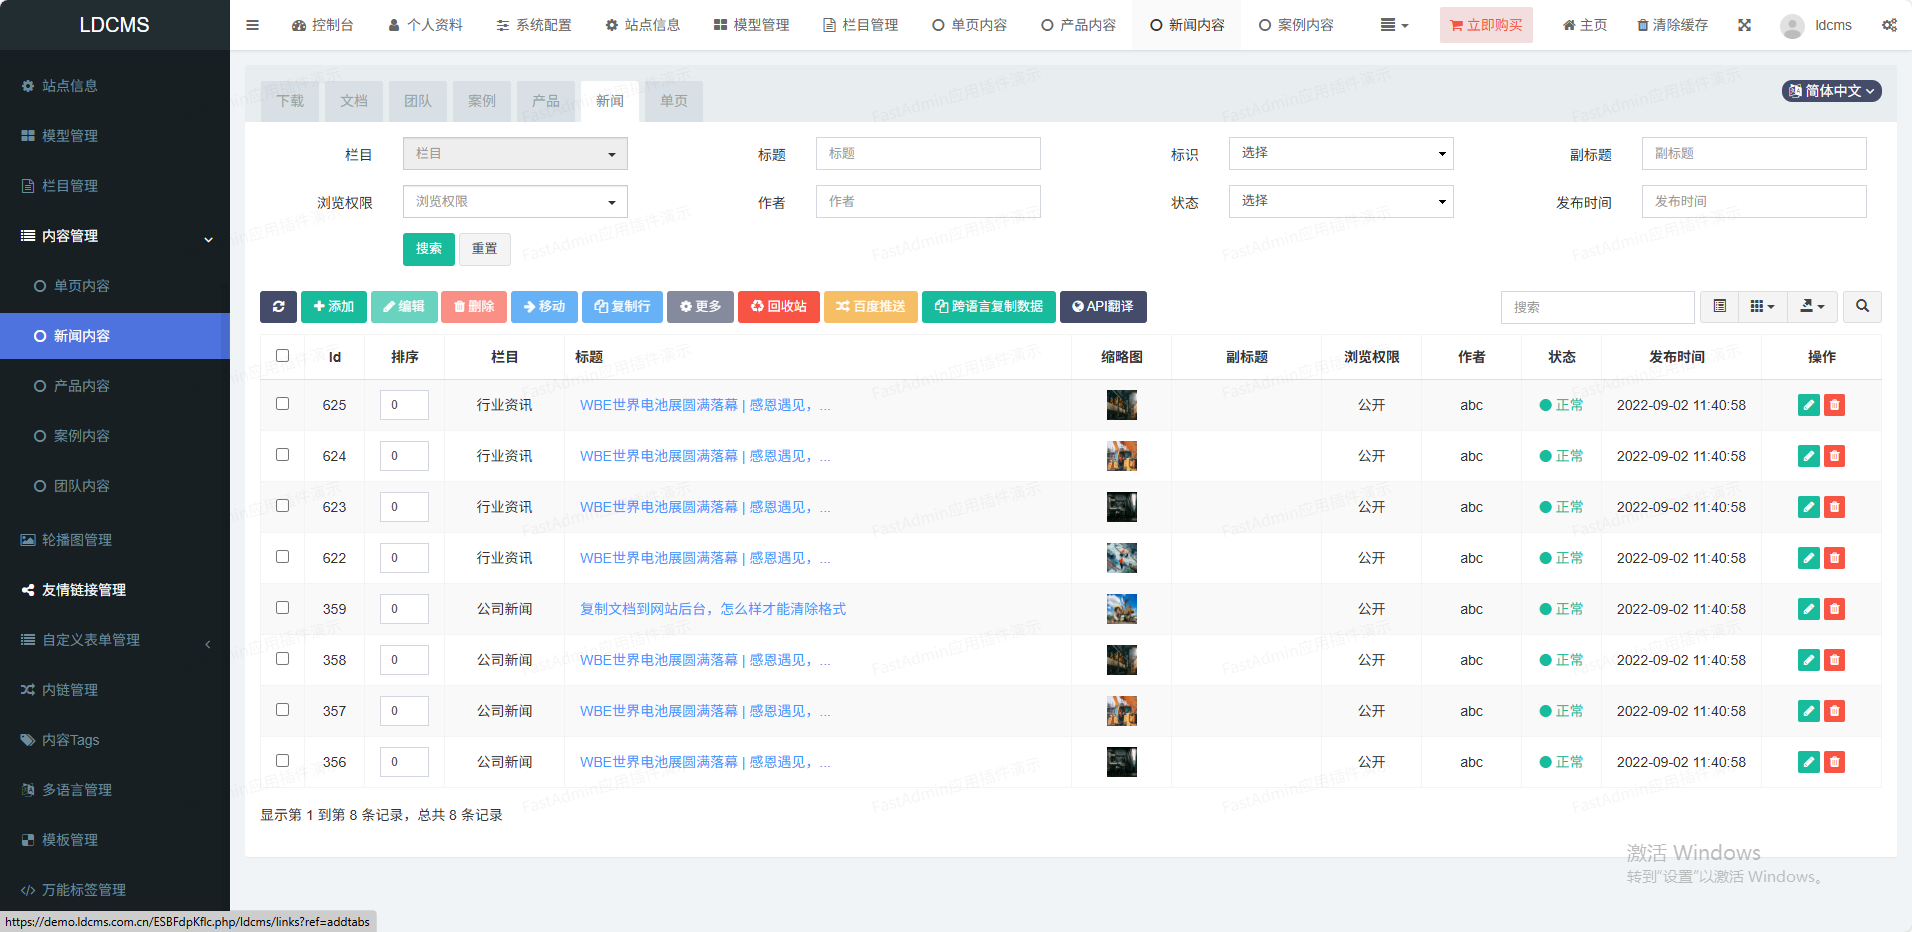Select the checkbox for row 356
The width and height of the screenshot is (1912, 932).
282,761
